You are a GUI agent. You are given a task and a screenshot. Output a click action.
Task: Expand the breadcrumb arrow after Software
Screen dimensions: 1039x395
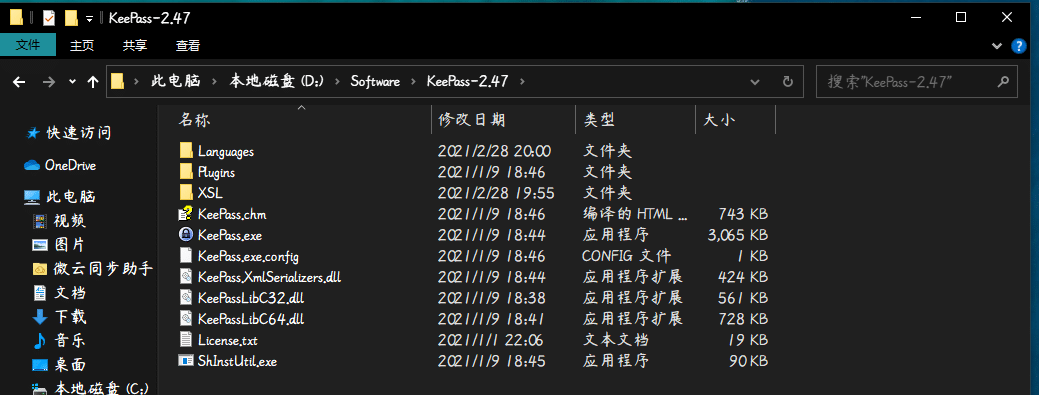[x=413, y=82]
